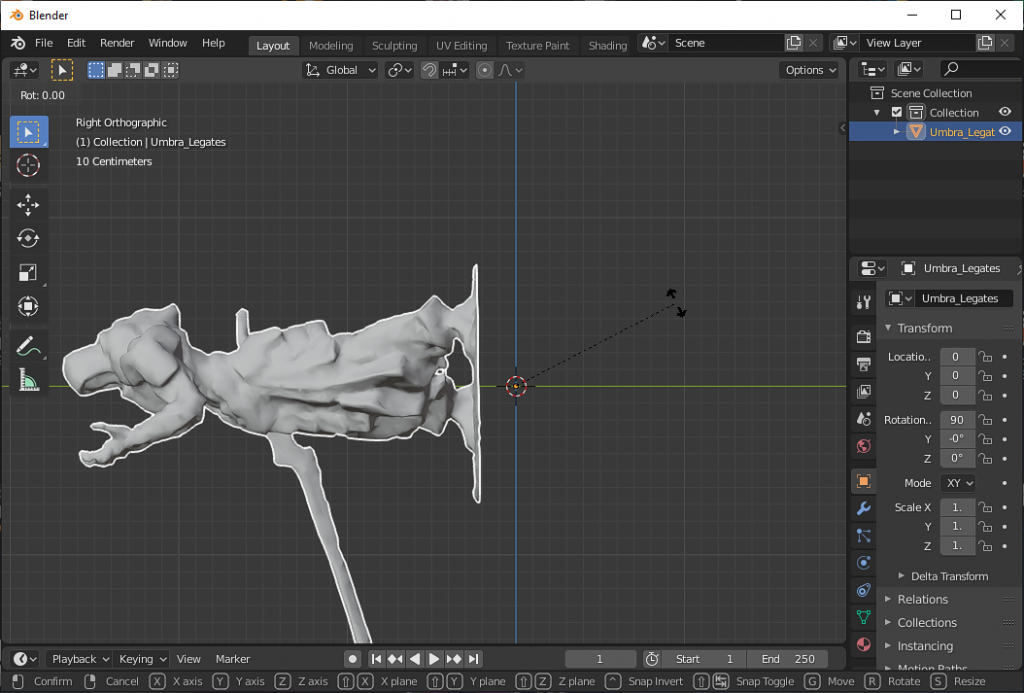The height and width of the screenshot is (693, 1024).
Task: Toggle the Collection checkbox in the outliner
Action: click(896, 112)
